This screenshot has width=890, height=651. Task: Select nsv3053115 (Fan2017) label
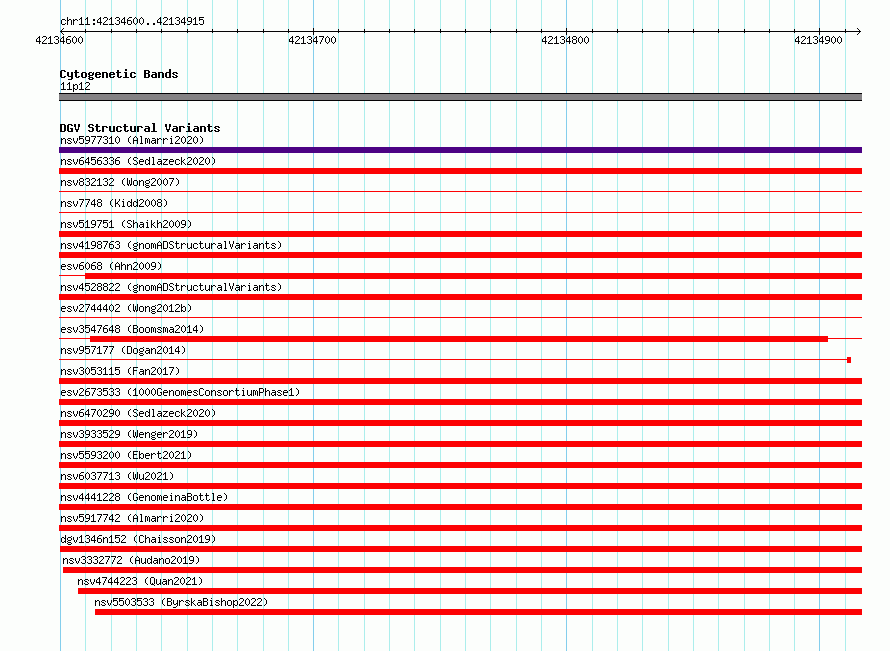pos(120,371)
